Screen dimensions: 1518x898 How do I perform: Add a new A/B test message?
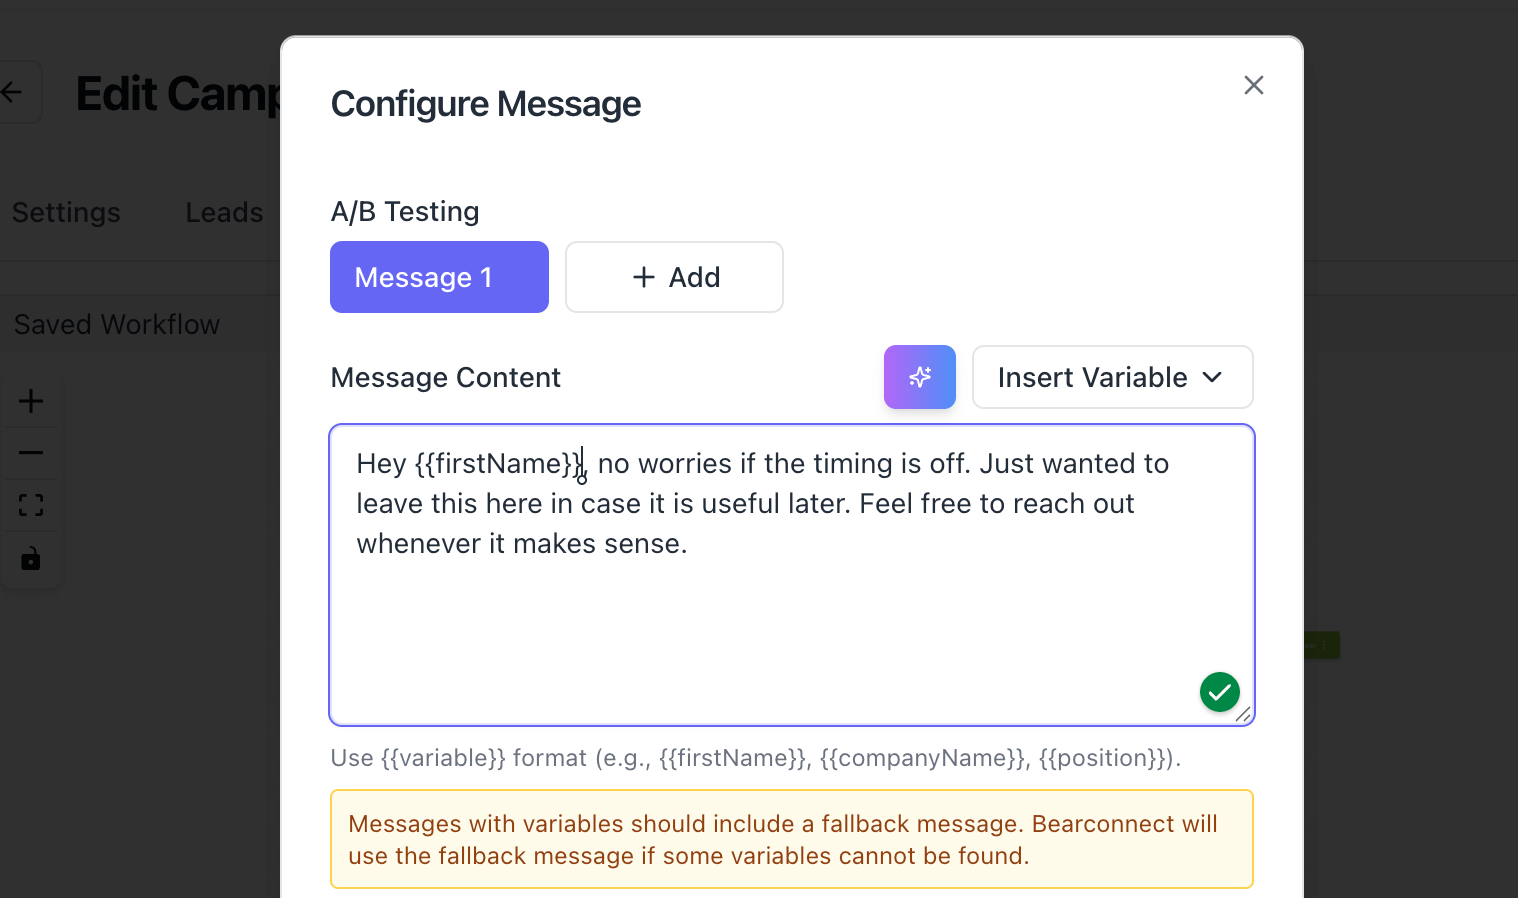[x=674, y=277]
